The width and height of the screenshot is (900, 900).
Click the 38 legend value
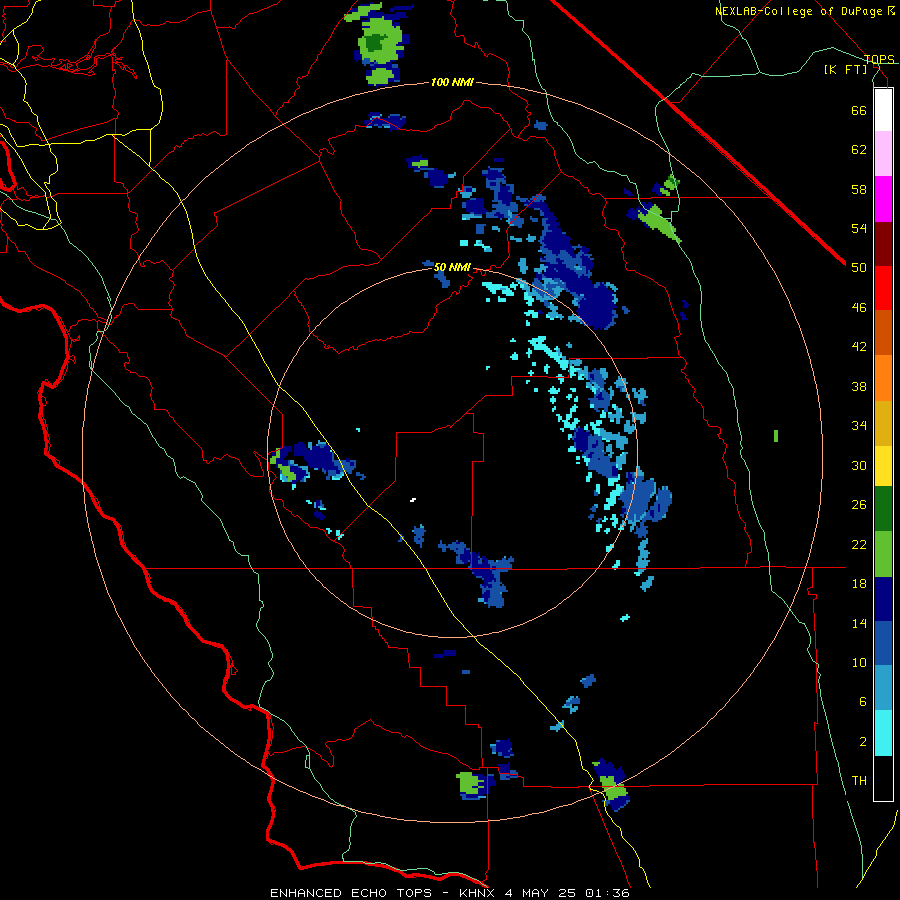click(x=859, y=386)
